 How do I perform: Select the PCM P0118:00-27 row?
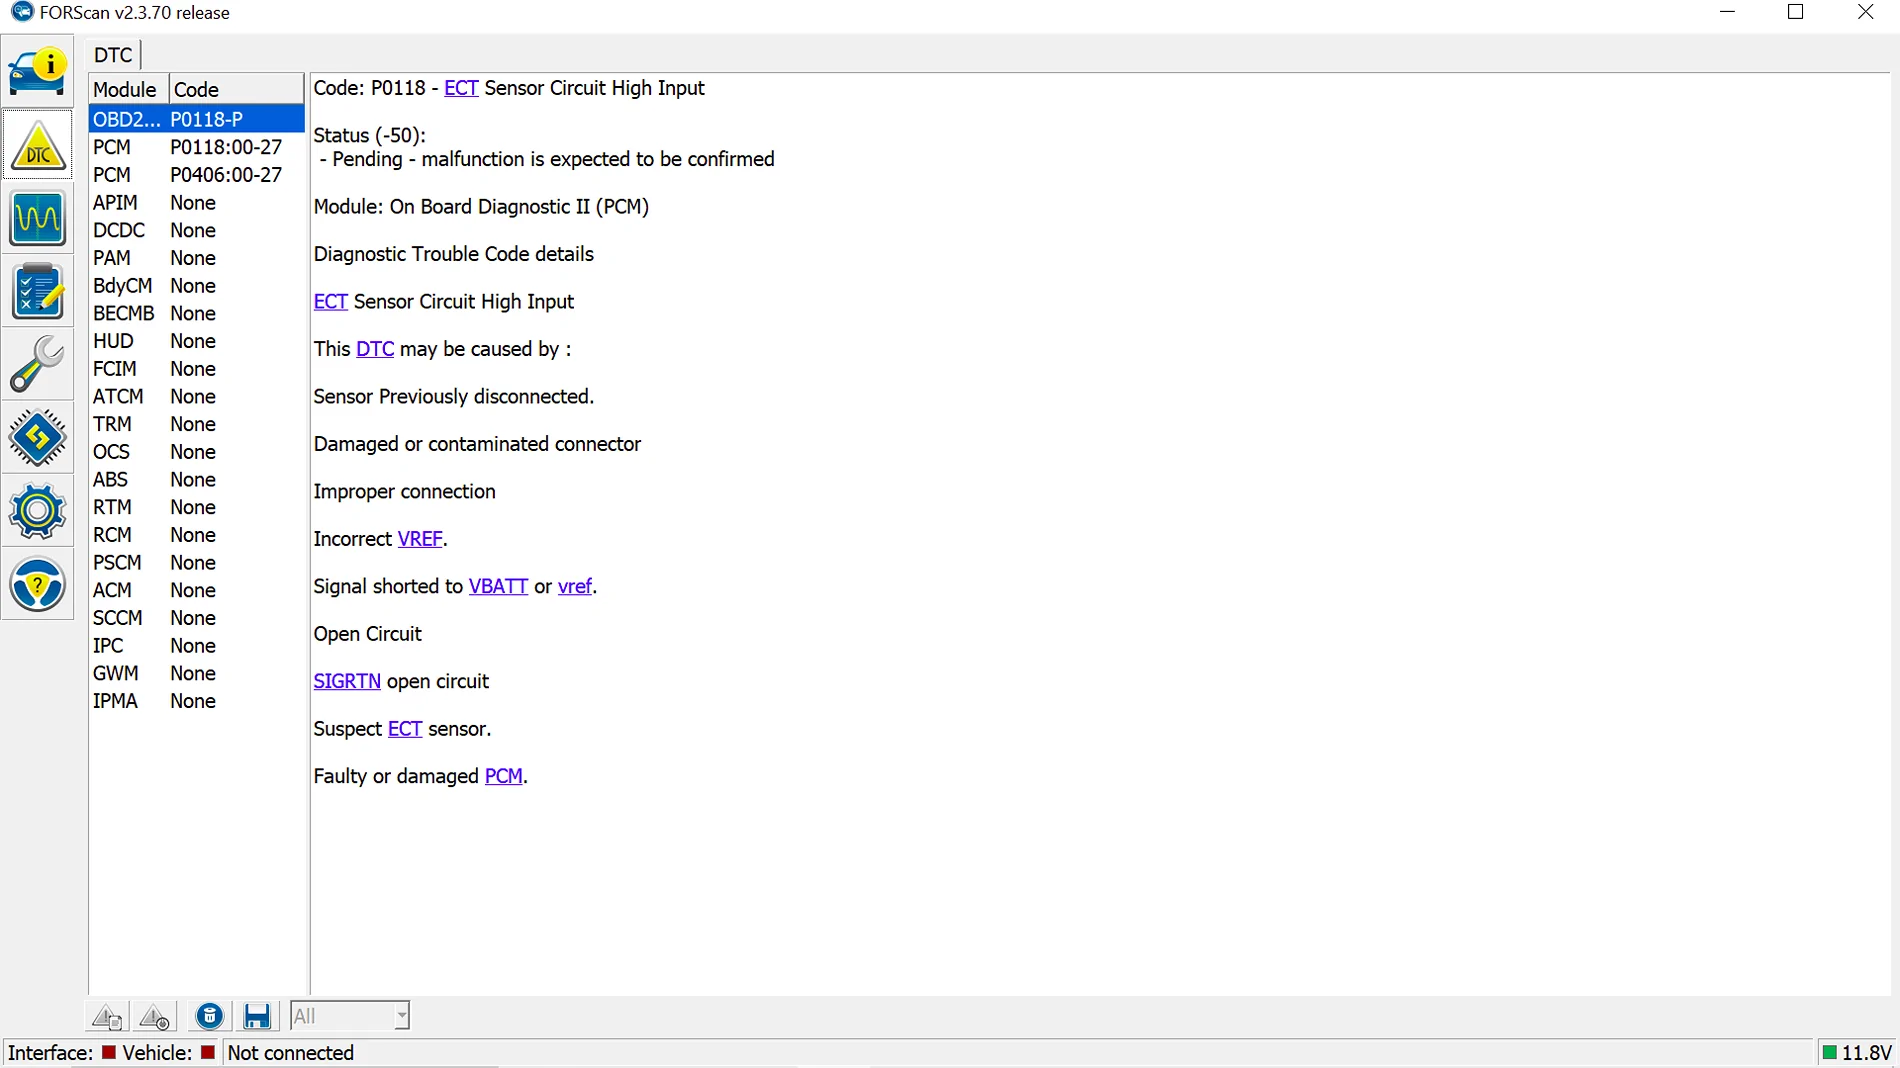196,147
